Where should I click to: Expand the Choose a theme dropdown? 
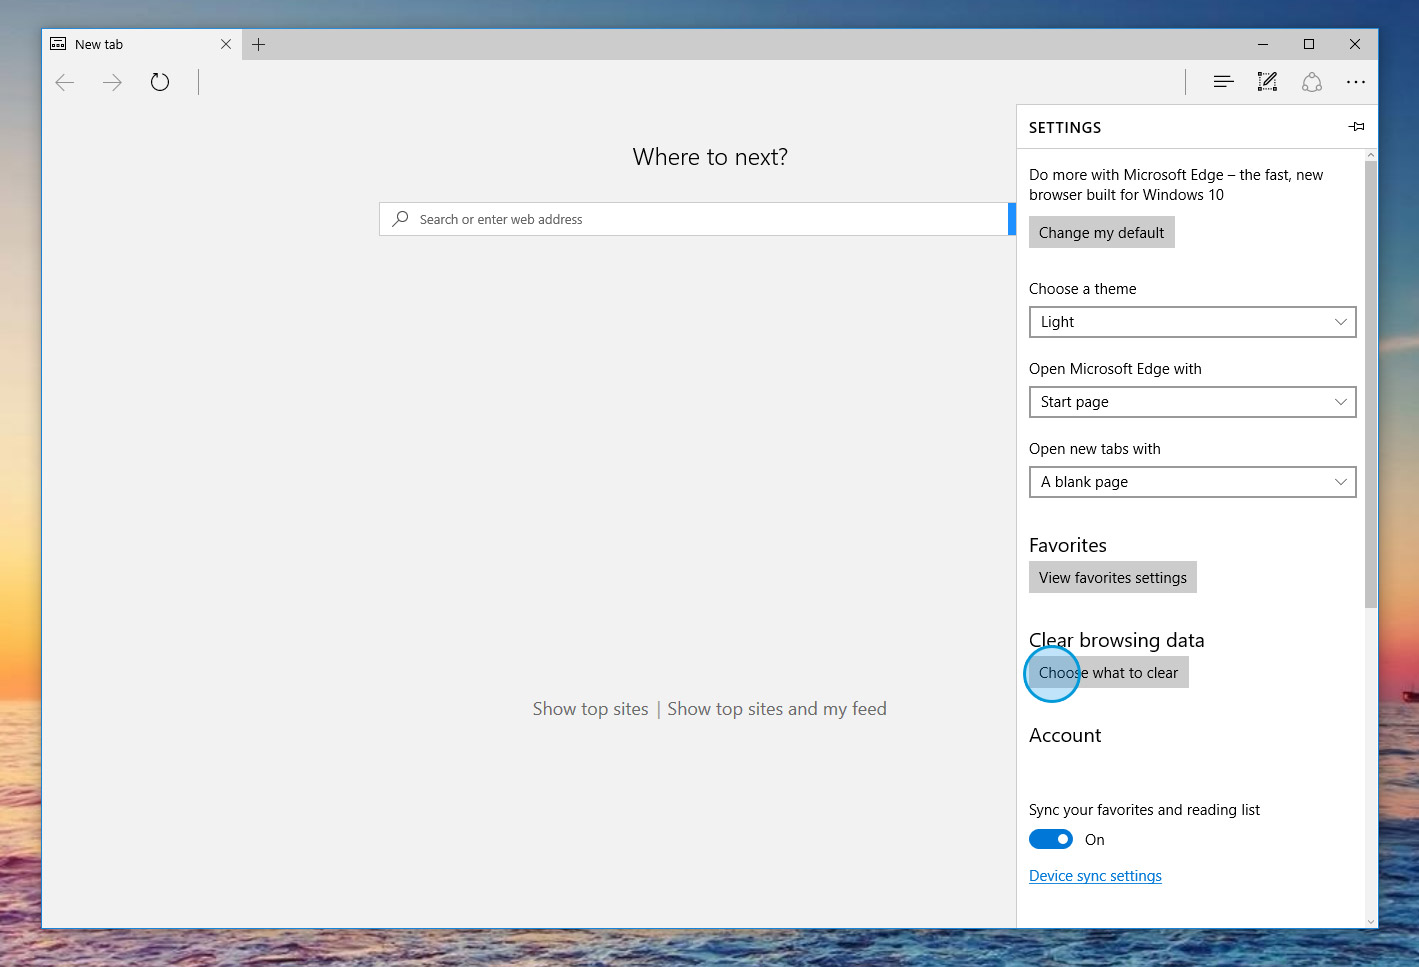coord(1192,322)
